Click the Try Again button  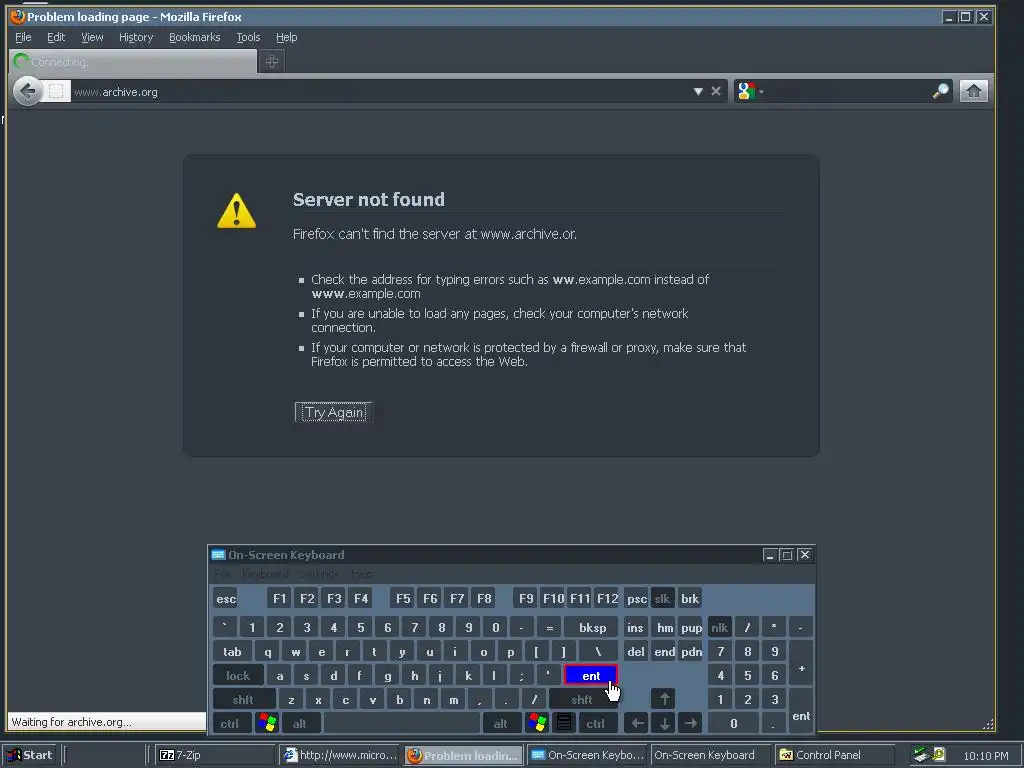pyautogui.click(x=334, y=412)
